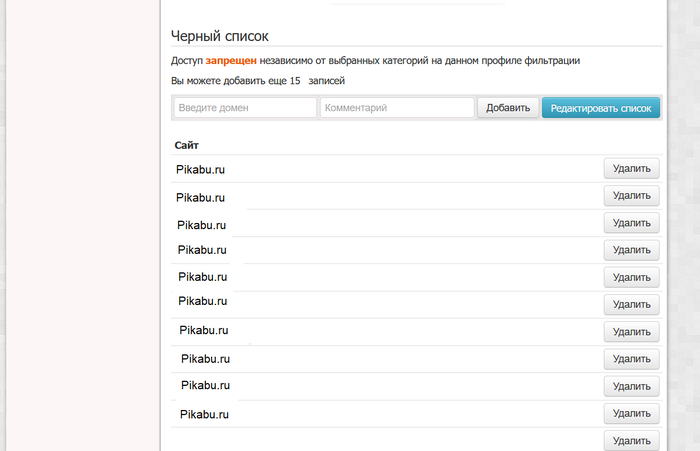
Task: Click into the 'Комментарий' text field
Action: (x=397, y=108)
